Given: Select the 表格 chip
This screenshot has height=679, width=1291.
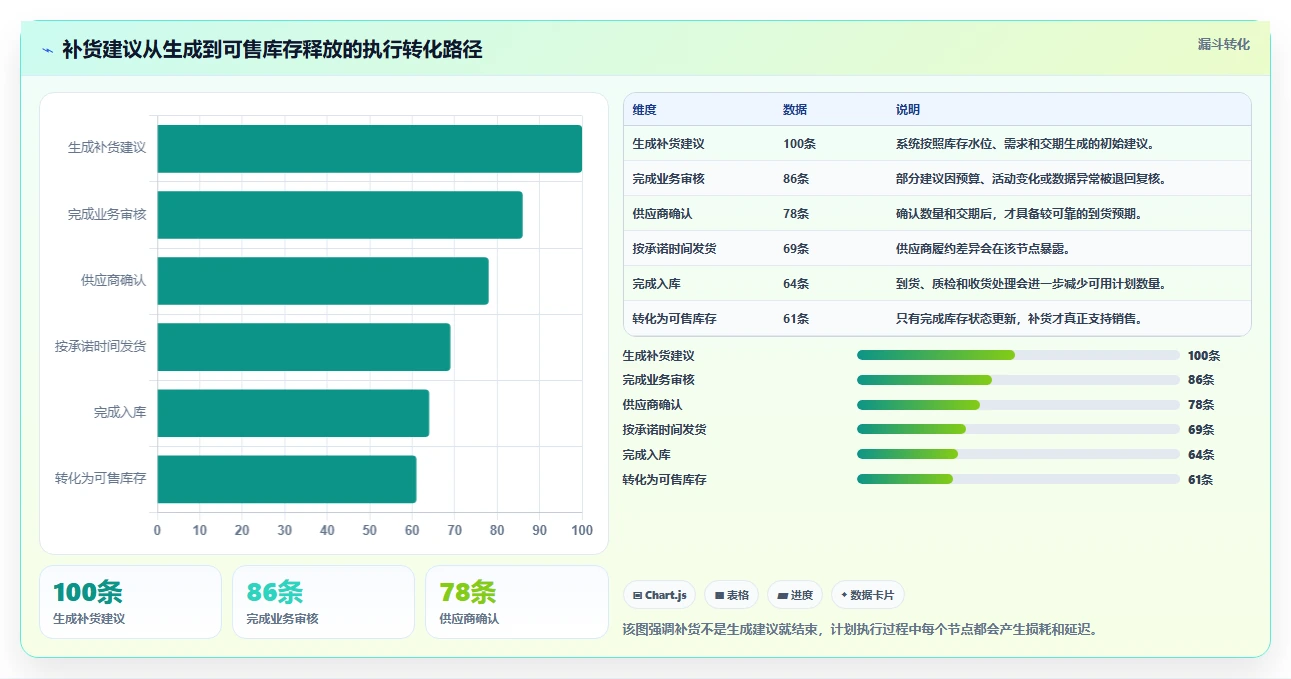Looking at the screenshot, I should pyautogui.click(x=731, y=595).
